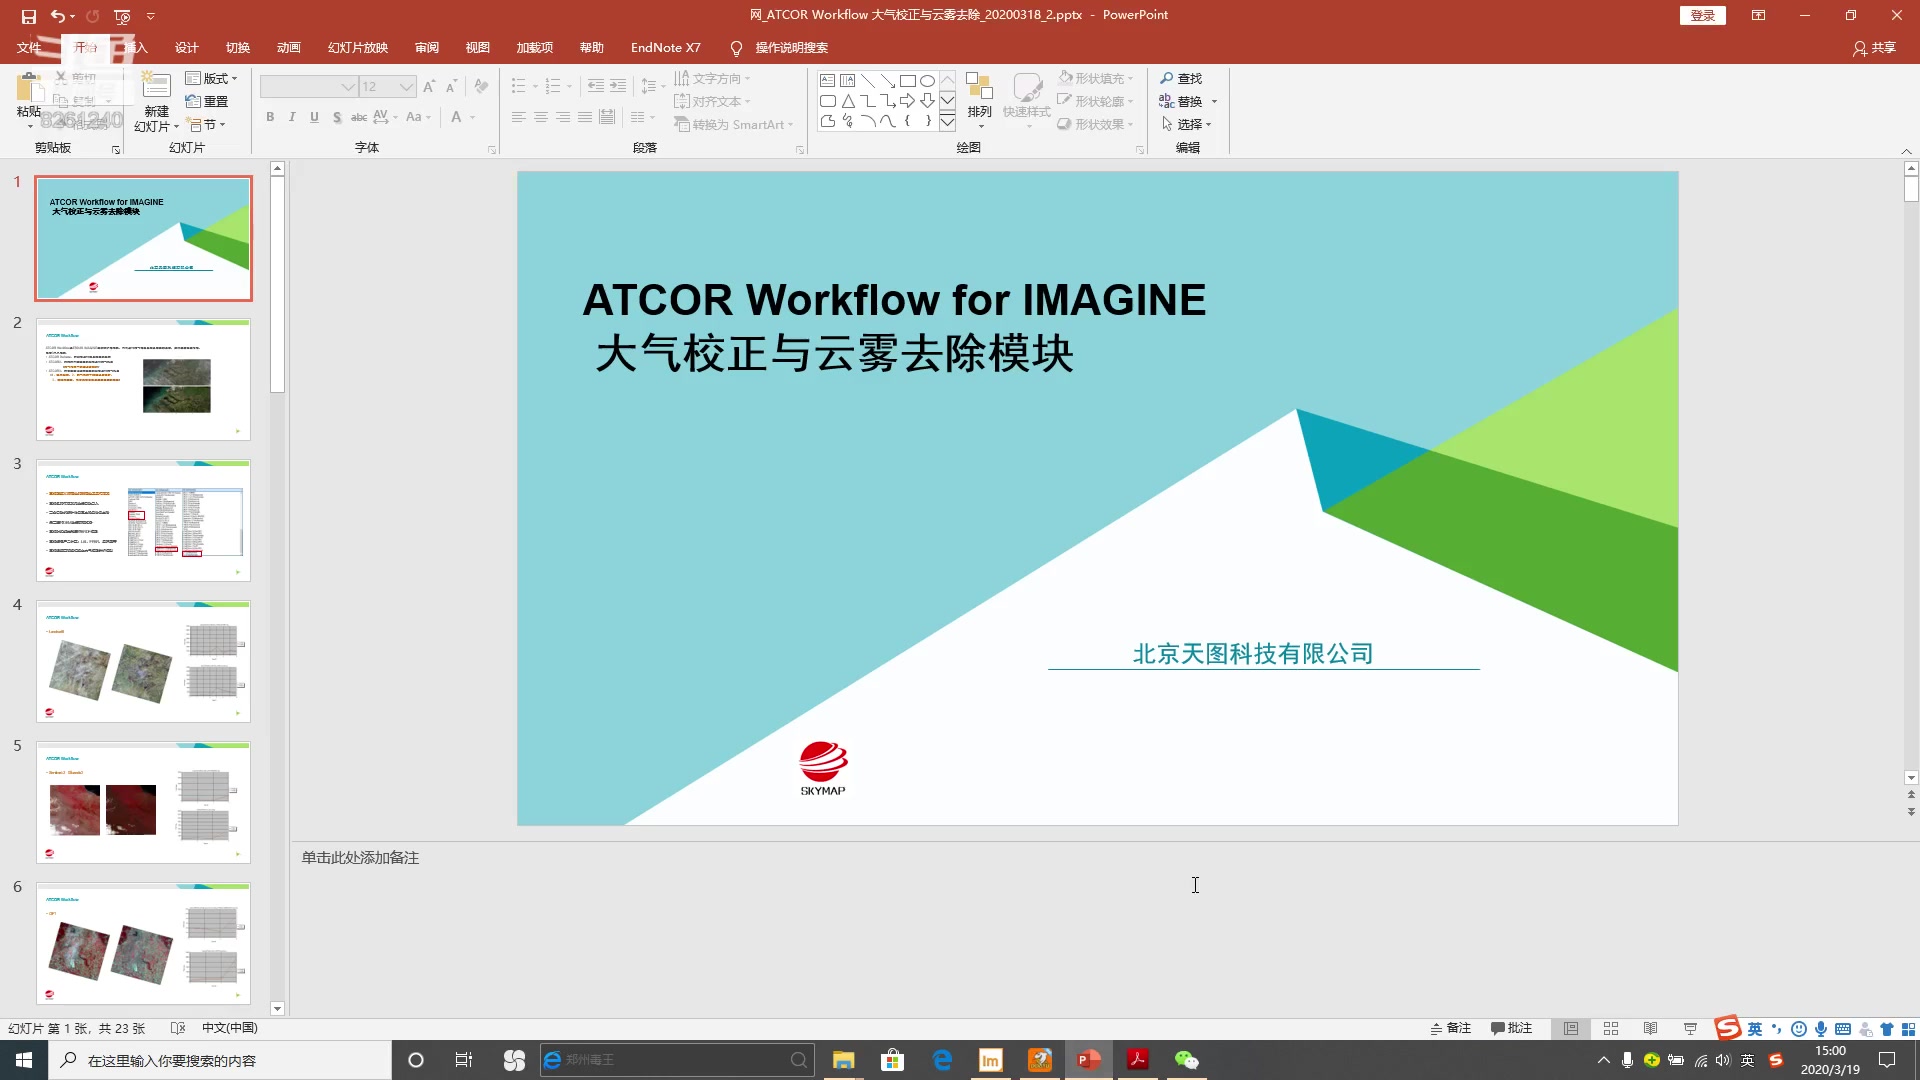Click the Share (共享) button
1920x1080 pixels.
tap(1874, 47)
